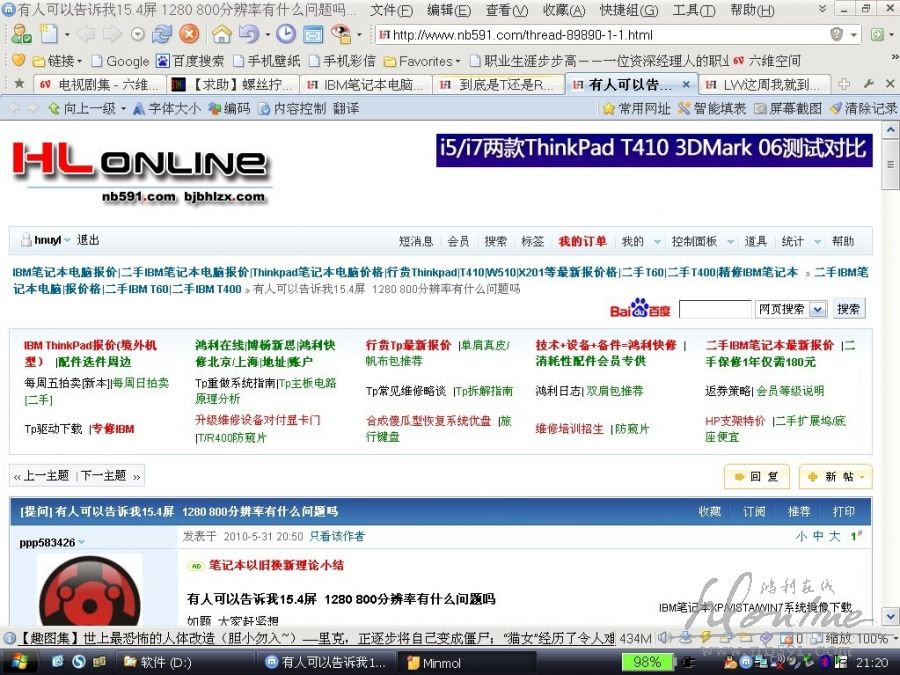Expand the Favorites bookmarks folder

421,61
